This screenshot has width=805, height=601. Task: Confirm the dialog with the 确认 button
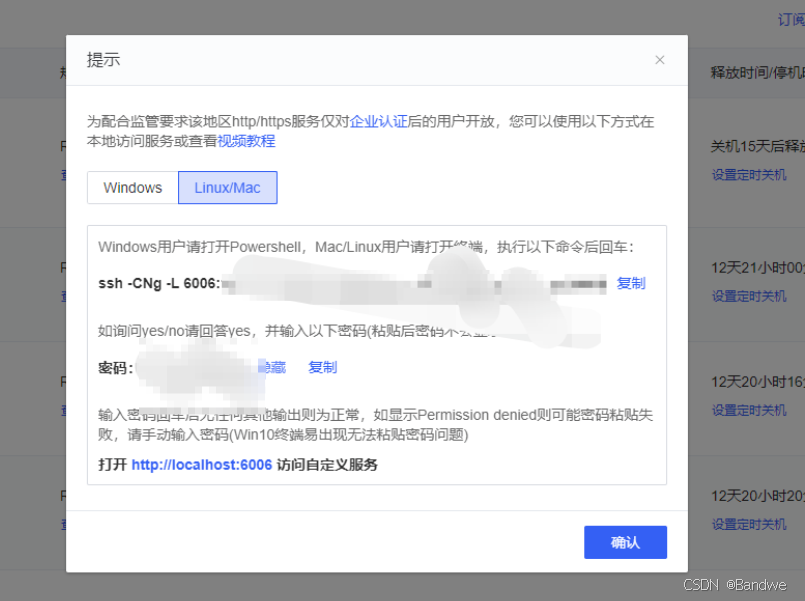pos(625,542)
